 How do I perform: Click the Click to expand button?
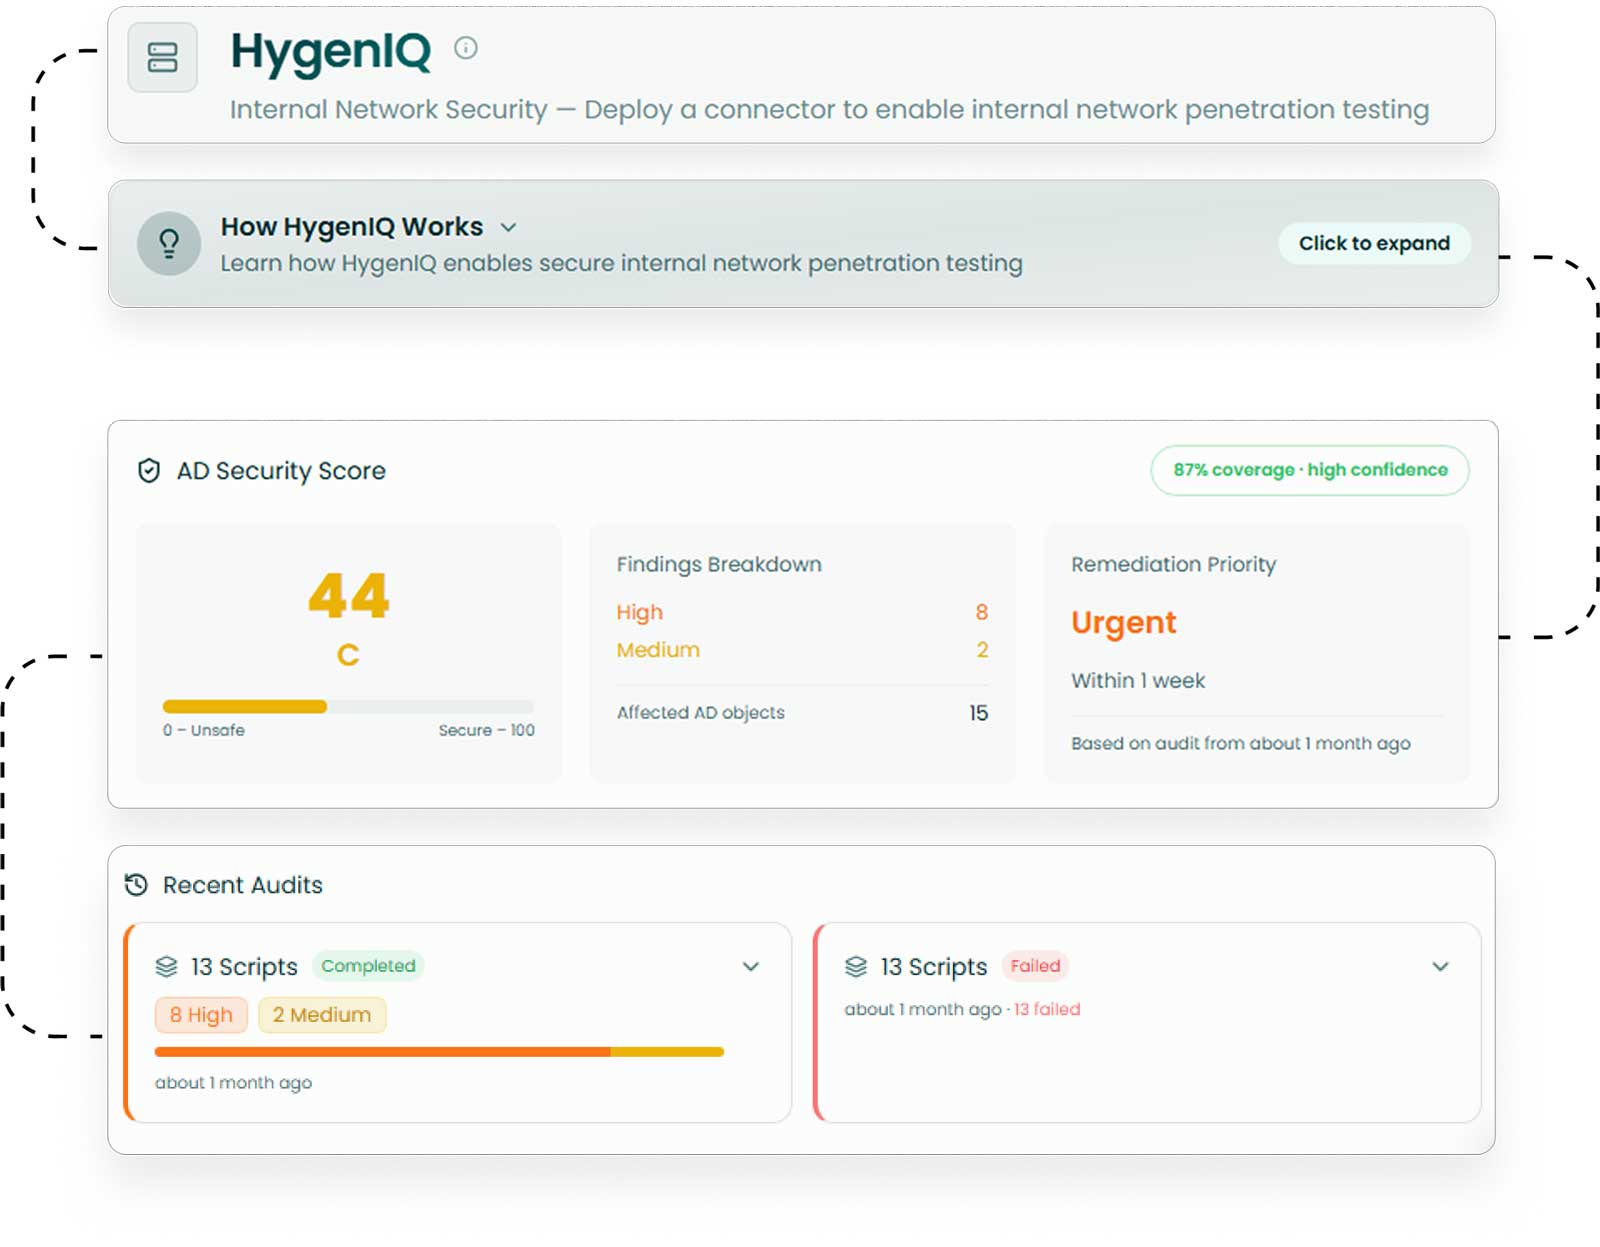(1374, 243)
